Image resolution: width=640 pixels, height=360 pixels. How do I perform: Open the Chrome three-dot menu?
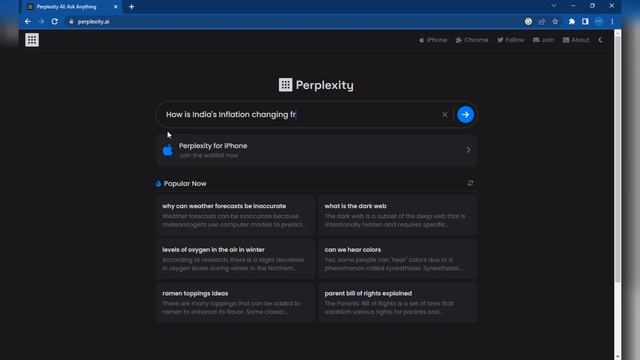(x=612, y=21)
